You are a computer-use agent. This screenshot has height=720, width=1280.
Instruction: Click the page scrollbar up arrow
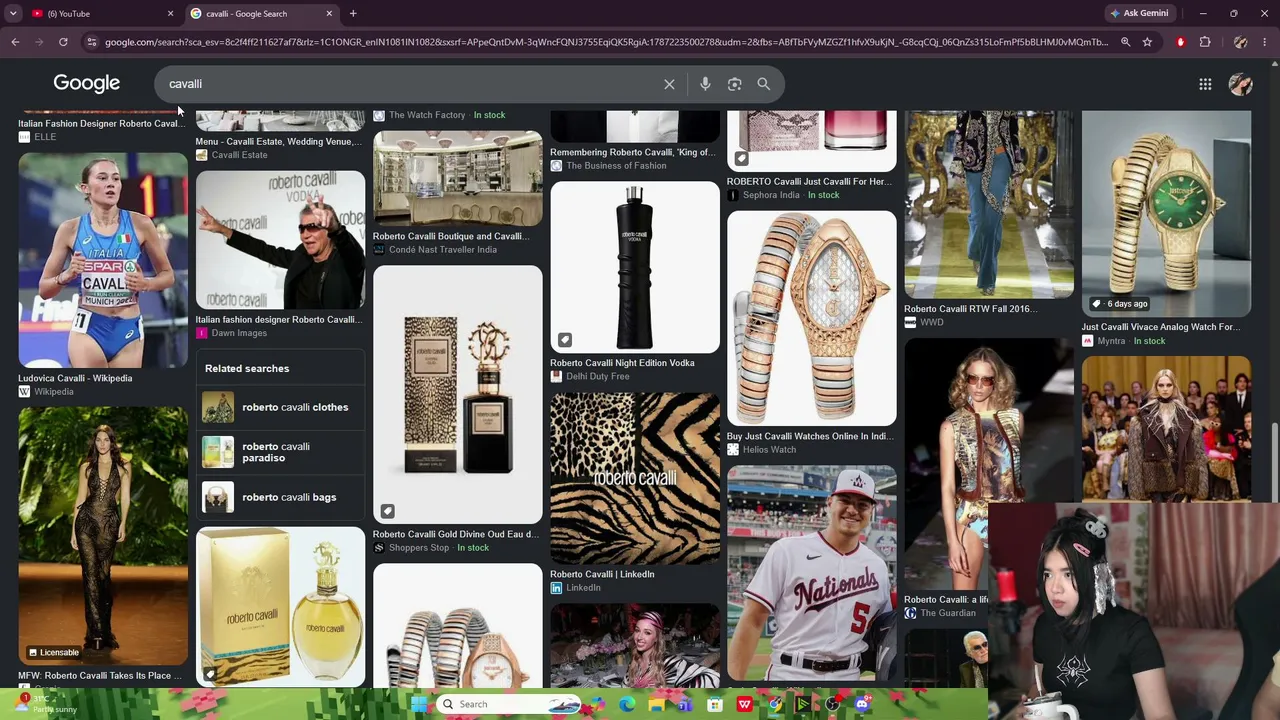tap(1275, 66)
